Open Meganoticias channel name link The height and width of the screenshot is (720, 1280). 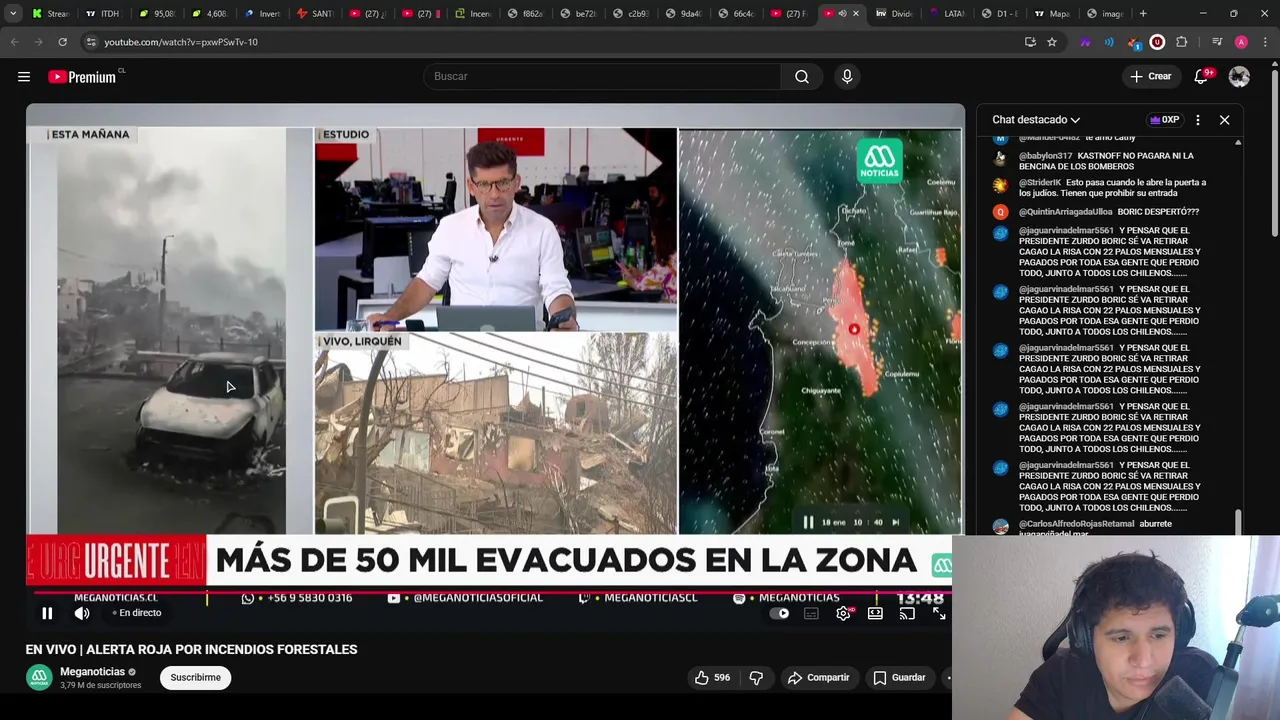pos(92,672)
